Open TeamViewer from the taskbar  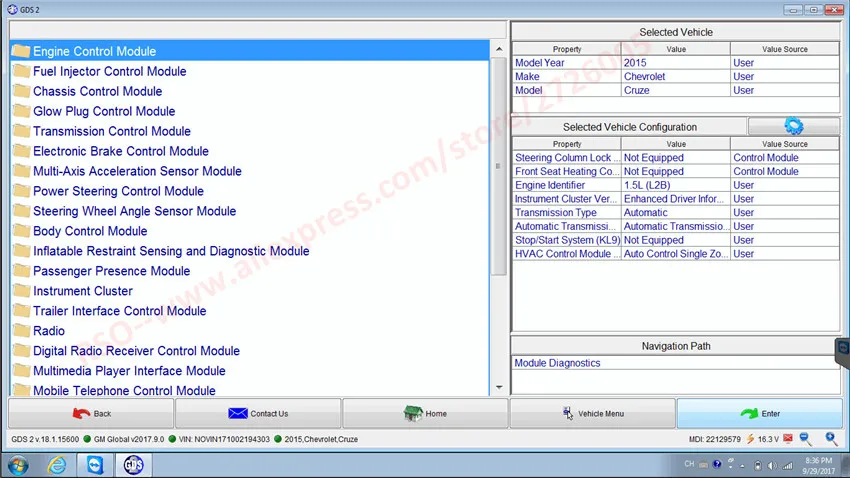coord(95,465)
